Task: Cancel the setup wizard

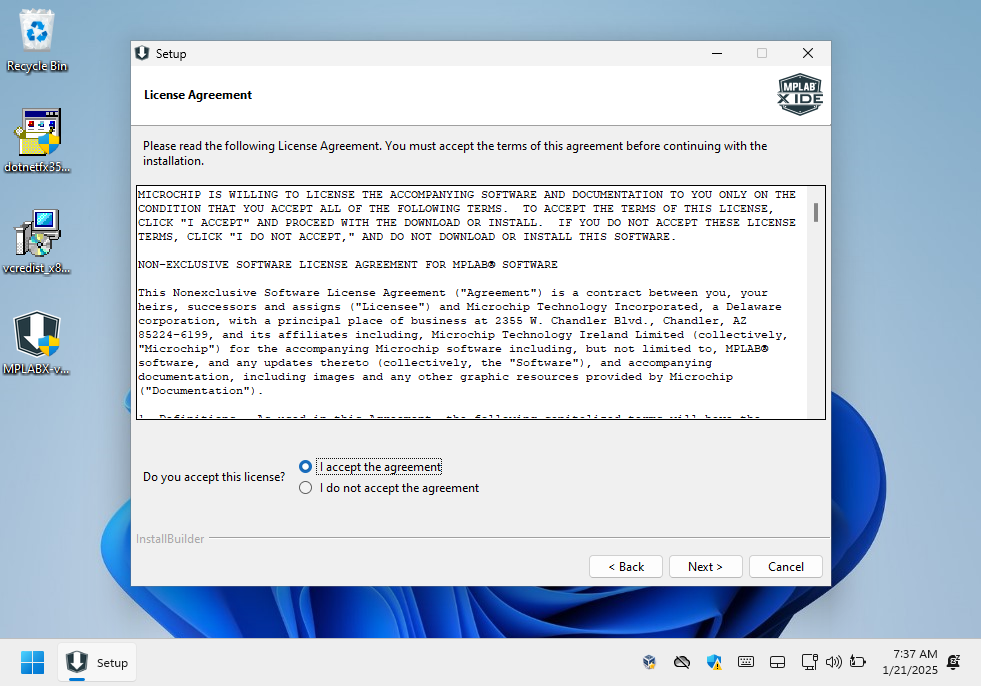Action: (786, 566)
